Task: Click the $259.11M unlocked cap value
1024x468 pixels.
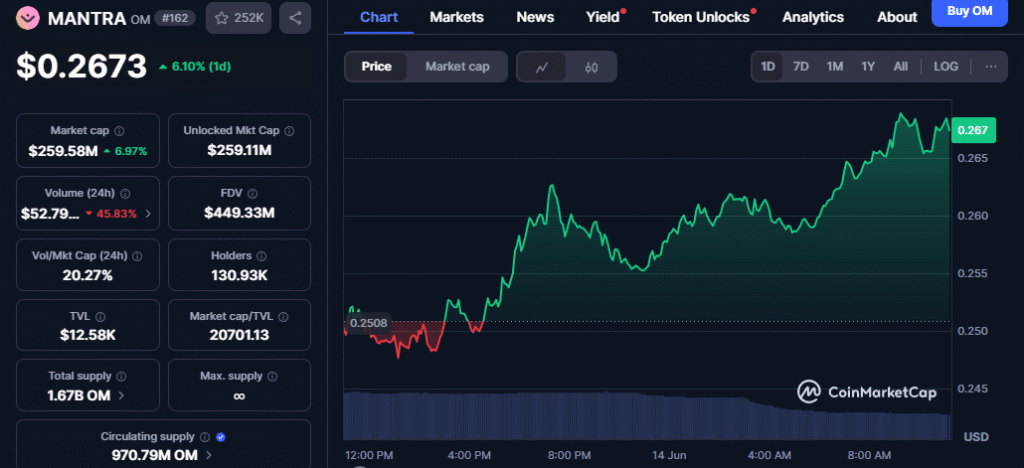Action: (240, 151)
